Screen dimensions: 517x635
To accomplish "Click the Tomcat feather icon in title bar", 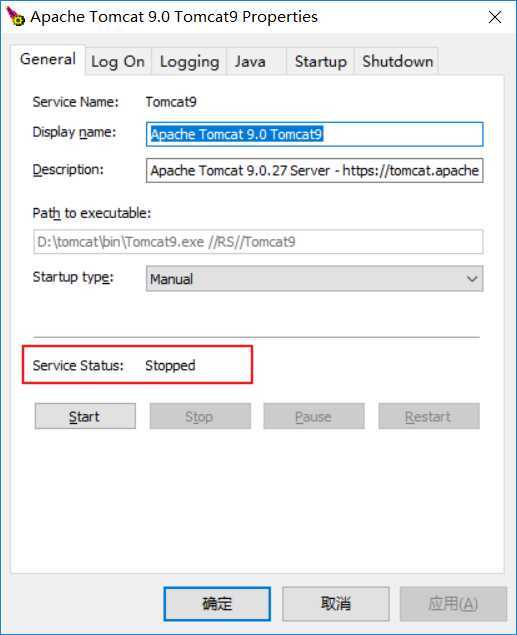I will (15, 16).
